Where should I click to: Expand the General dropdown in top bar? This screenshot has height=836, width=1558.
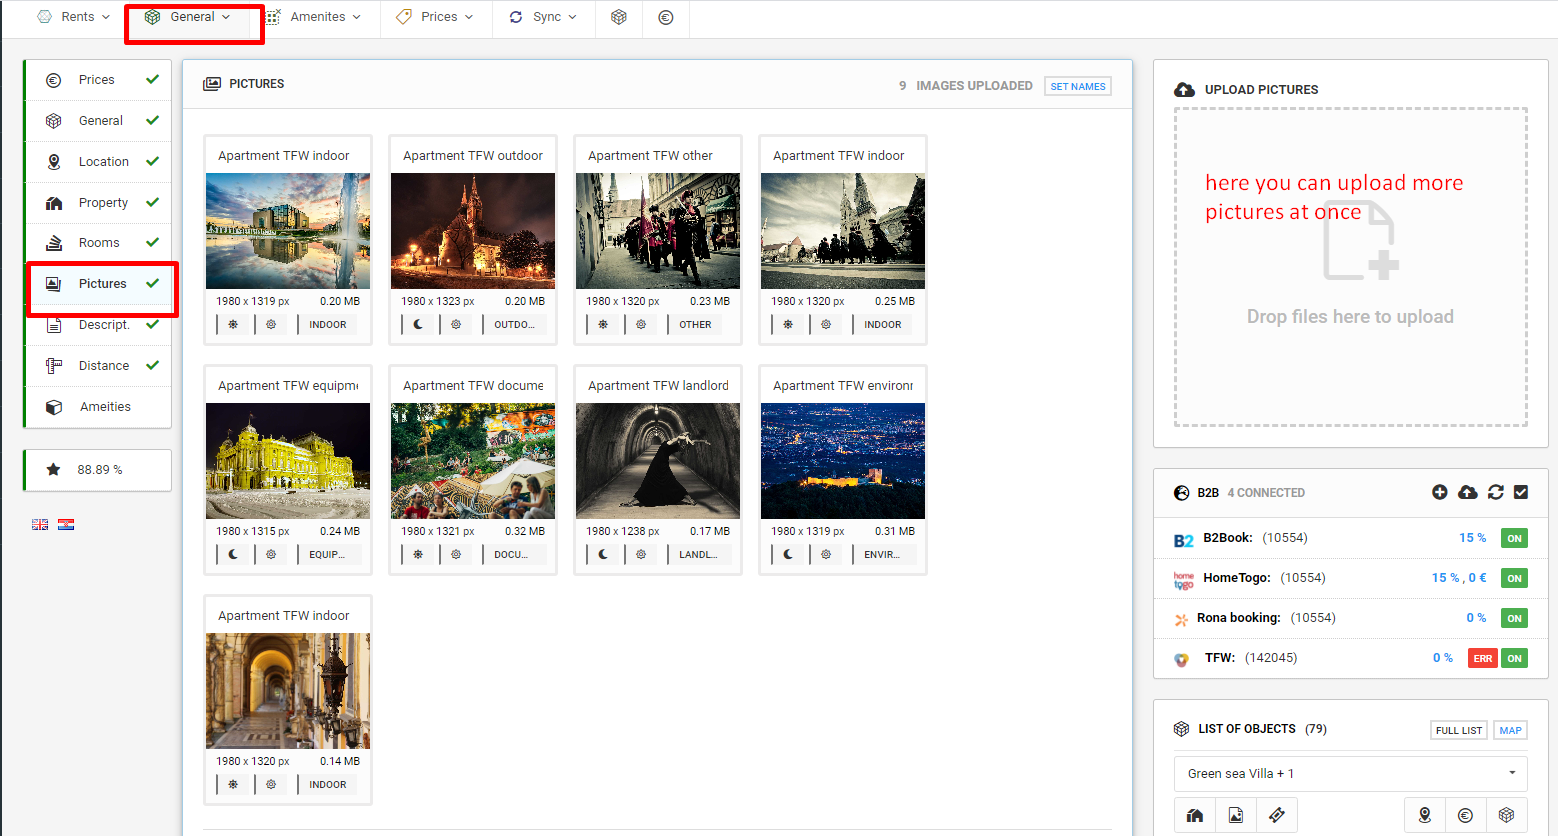[x=188, y=17]
